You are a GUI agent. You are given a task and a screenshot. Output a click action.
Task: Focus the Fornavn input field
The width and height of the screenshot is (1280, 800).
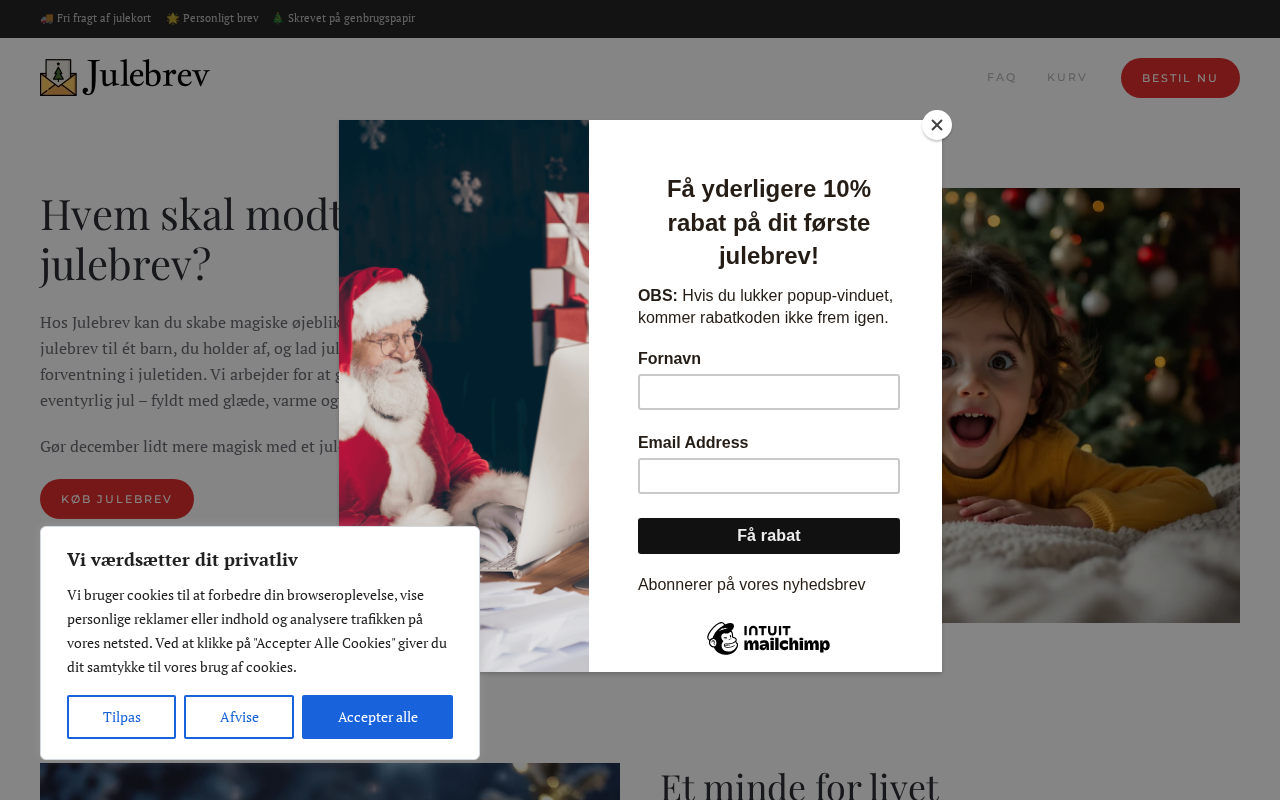click(x=769, y=392)
